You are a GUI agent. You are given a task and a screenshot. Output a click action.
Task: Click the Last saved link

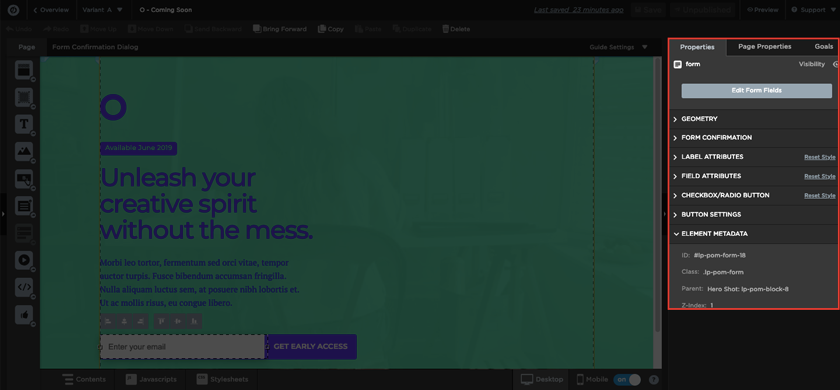578,10
